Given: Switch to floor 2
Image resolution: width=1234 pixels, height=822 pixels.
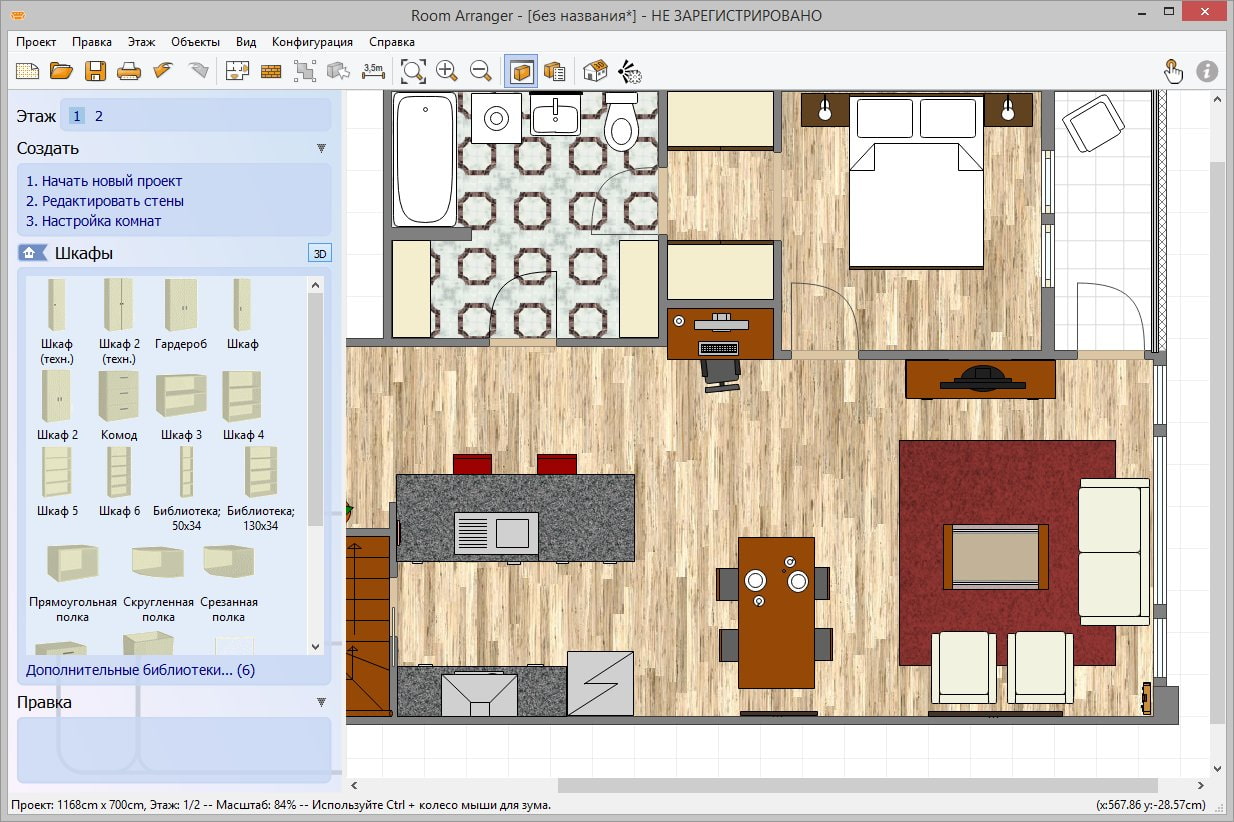Looking at the screenshot, I should coord(99,116).
